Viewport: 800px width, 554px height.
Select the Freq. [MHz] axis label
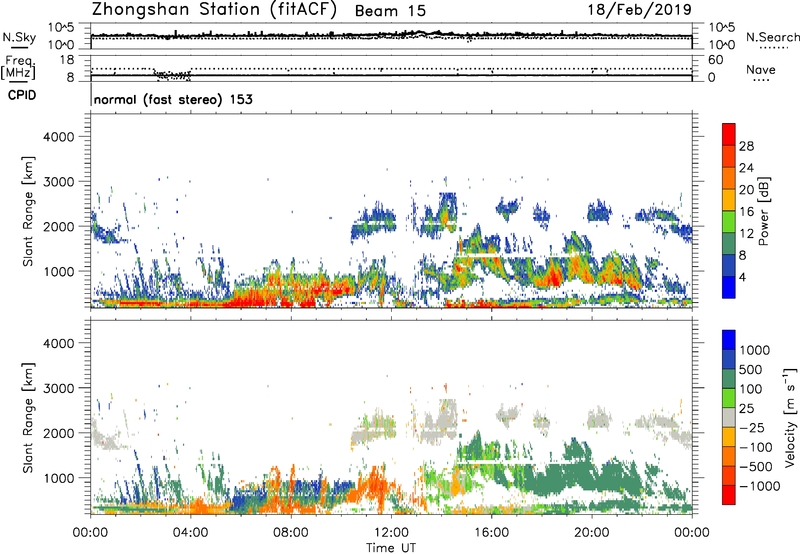[18, 67]
